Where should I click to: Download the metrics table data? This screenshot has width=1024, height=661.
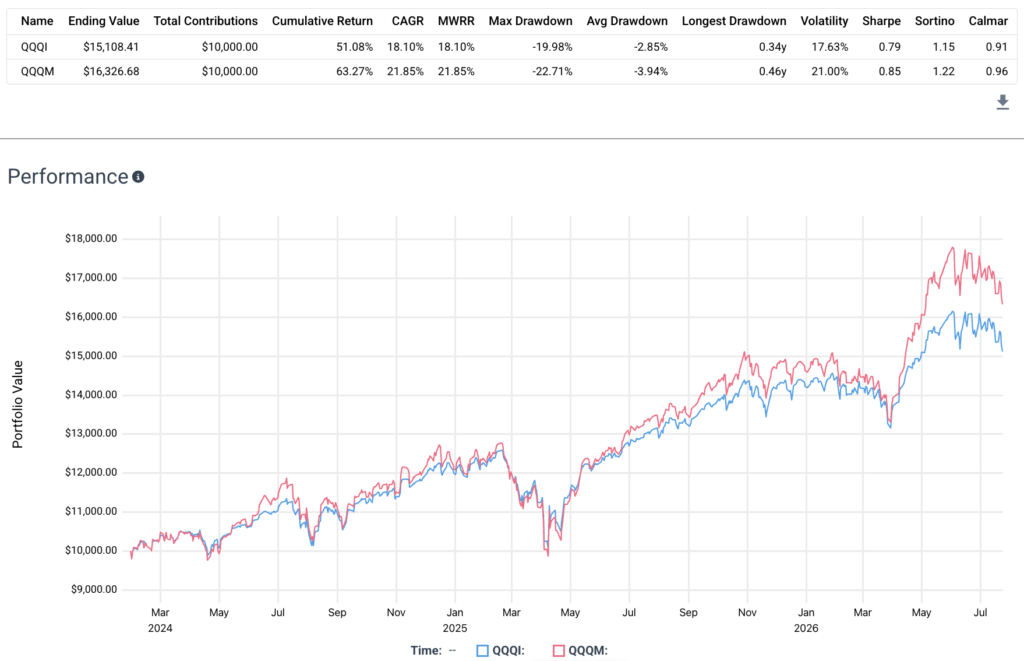point(1002,102)
